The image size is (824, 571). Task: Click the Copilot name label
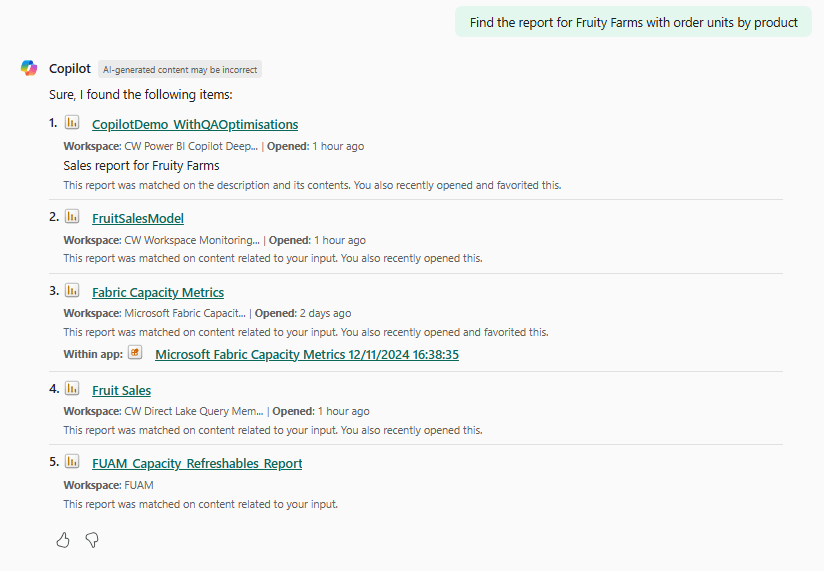coord(70,68)
